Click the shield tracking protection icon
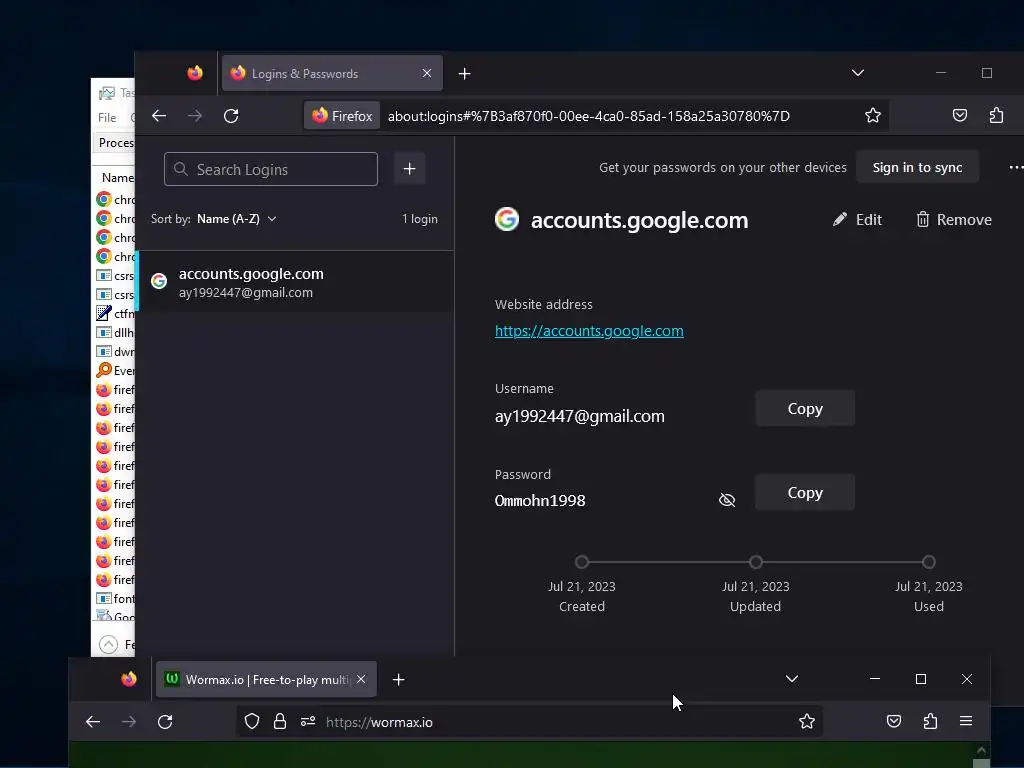Viewport: 1024px width, 768px height. click(x=252, y=722)
